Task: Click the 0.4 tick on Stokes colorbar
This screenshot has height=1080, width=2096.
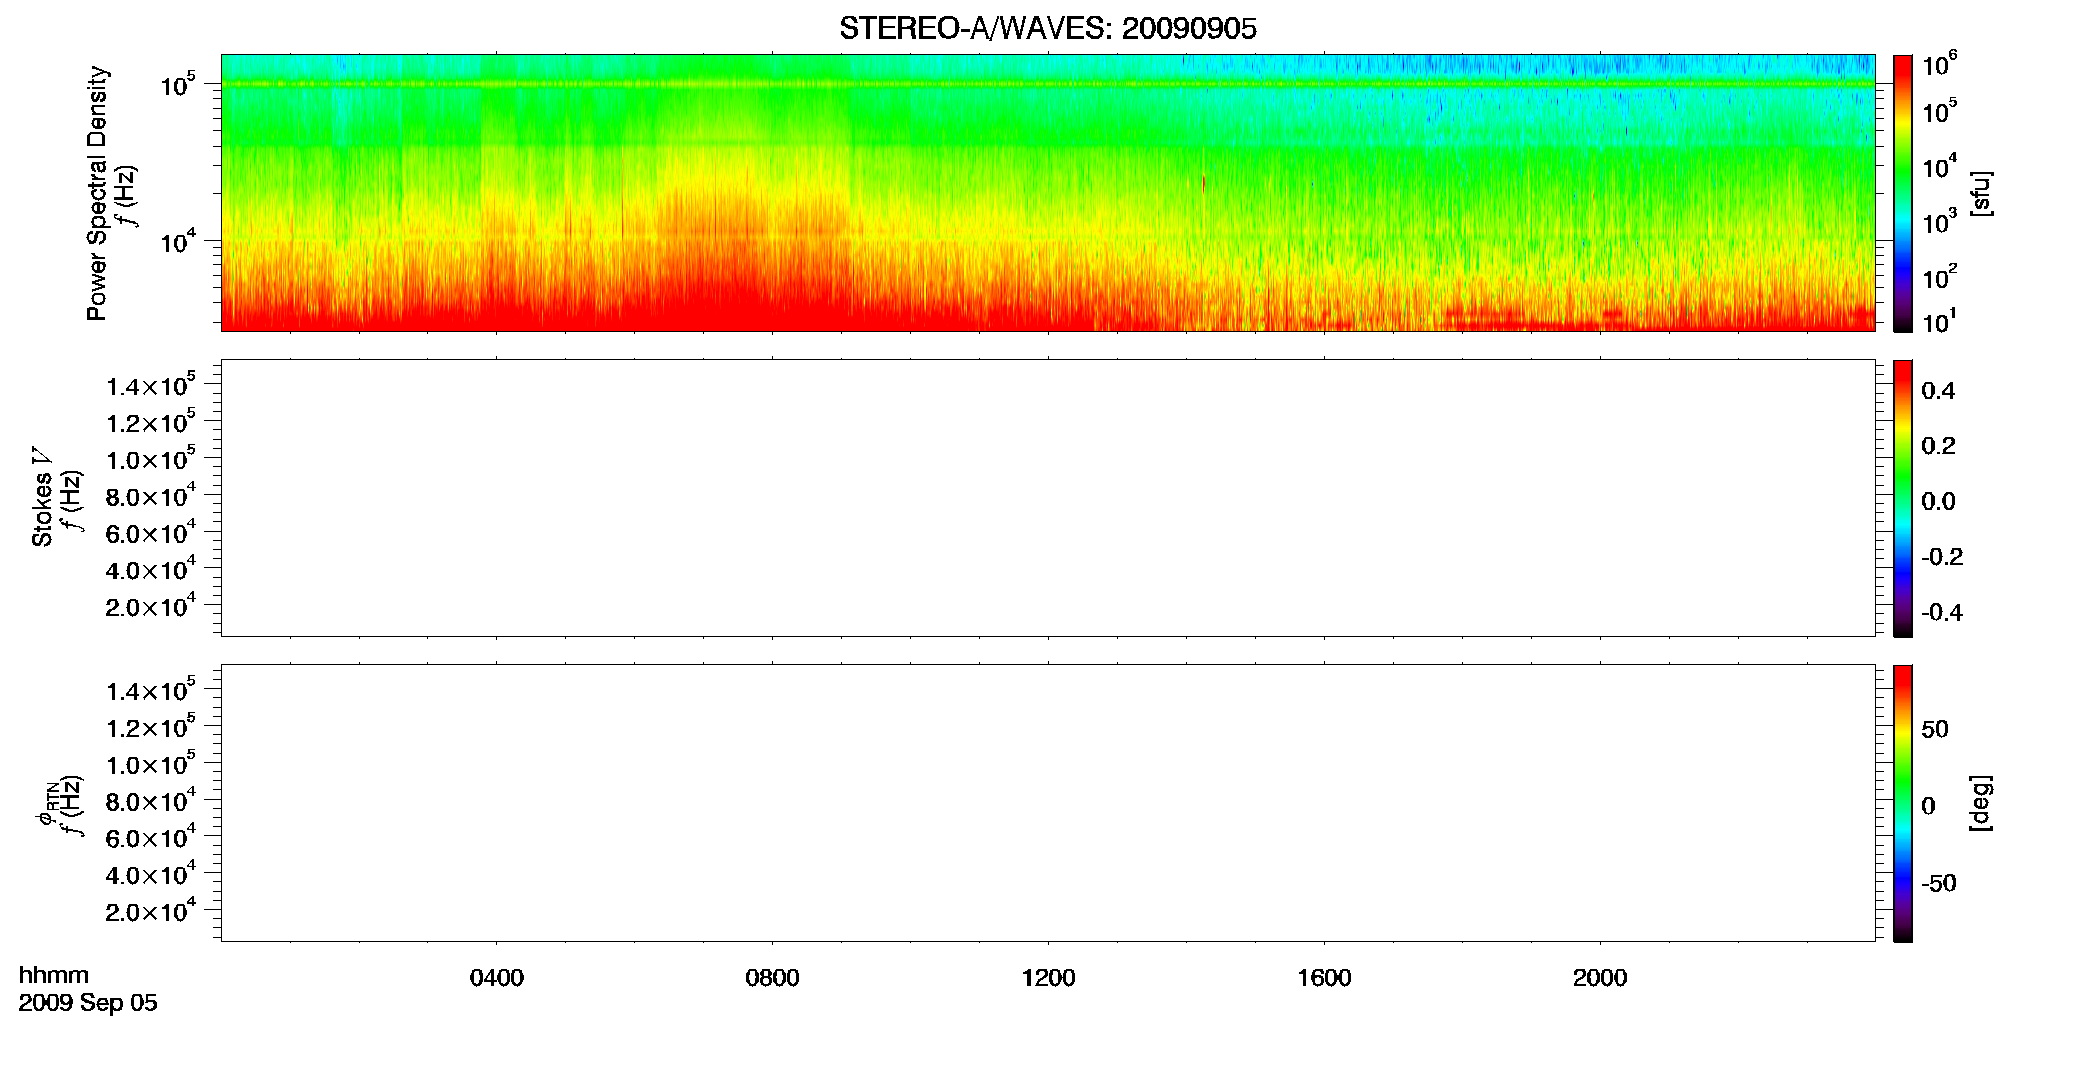Action: click(1938, 391)
